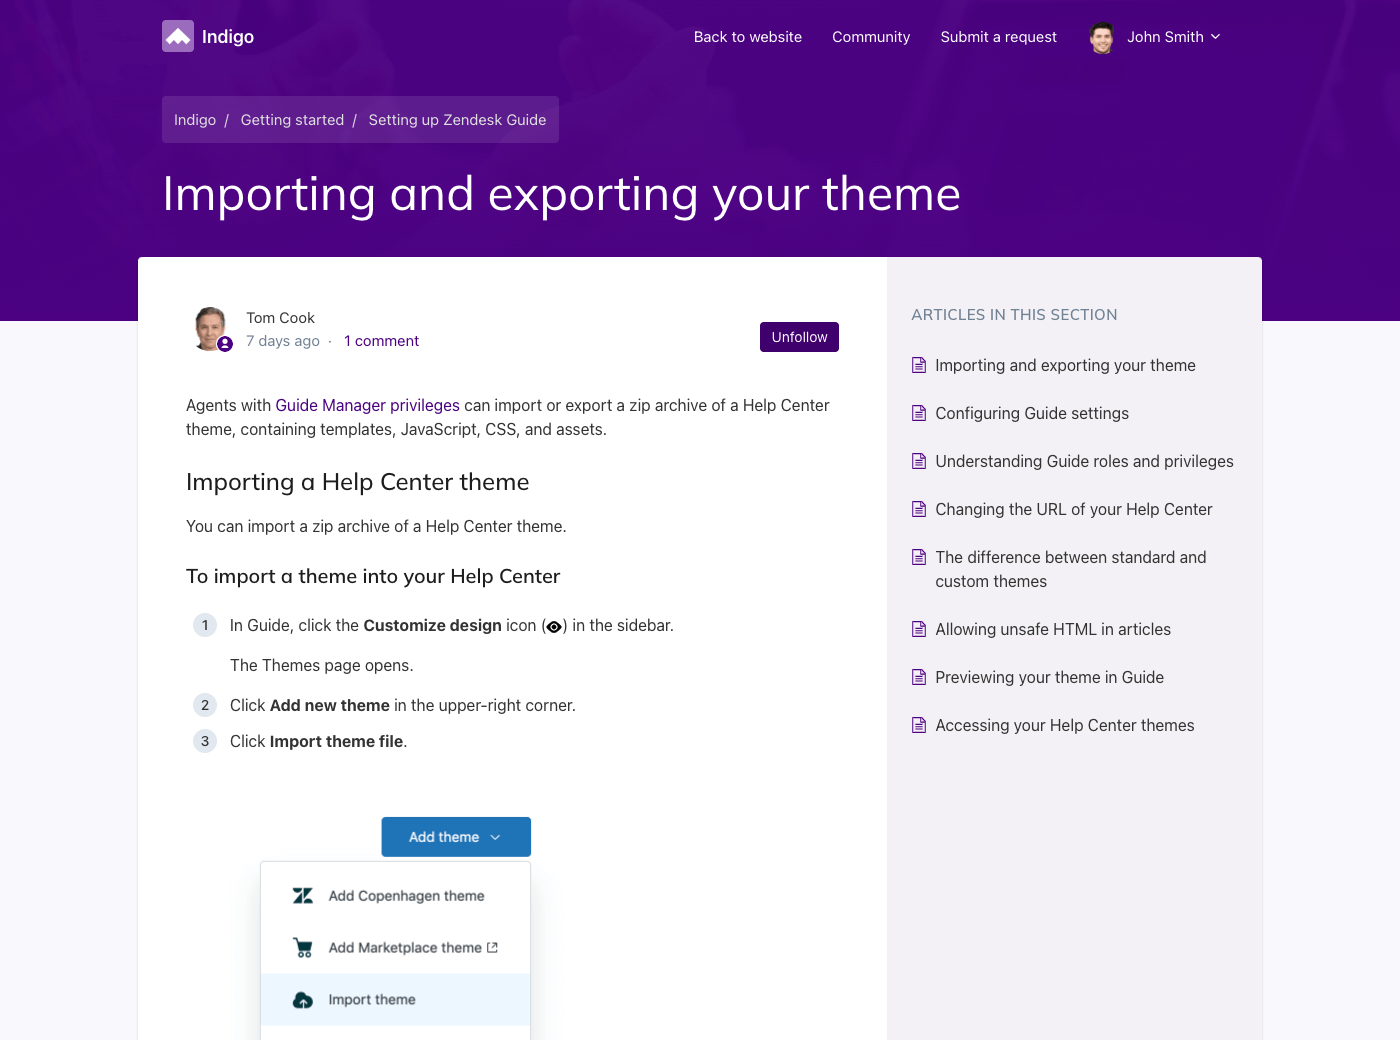Click the cloud upload icon beside Import theme
This screenshot has height=1040, width=1400.
point(303,1000)
